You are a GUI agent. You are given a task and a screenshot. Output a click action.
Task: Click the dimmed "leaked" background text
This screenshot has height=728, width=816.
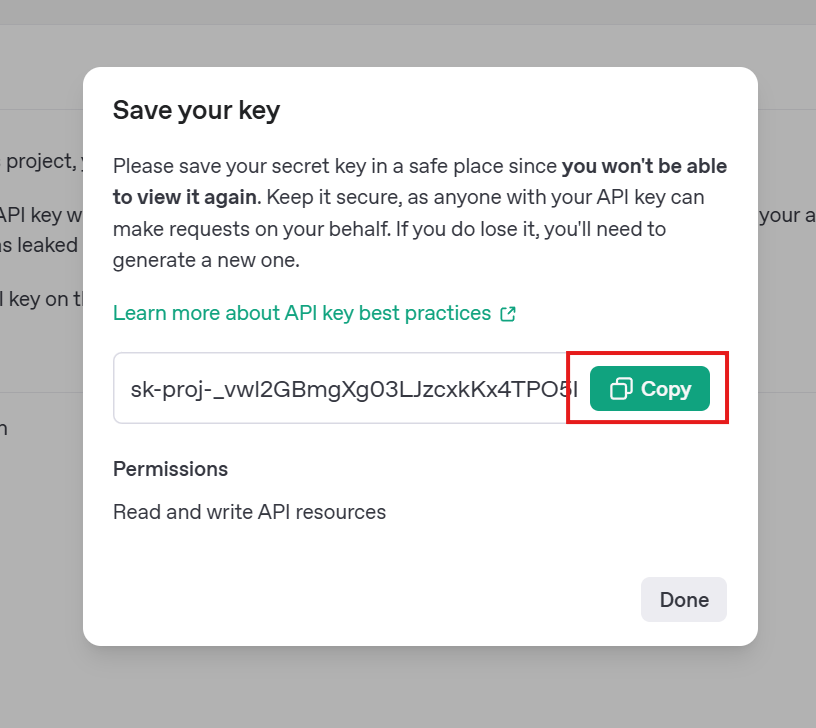[x=47, y=245]
